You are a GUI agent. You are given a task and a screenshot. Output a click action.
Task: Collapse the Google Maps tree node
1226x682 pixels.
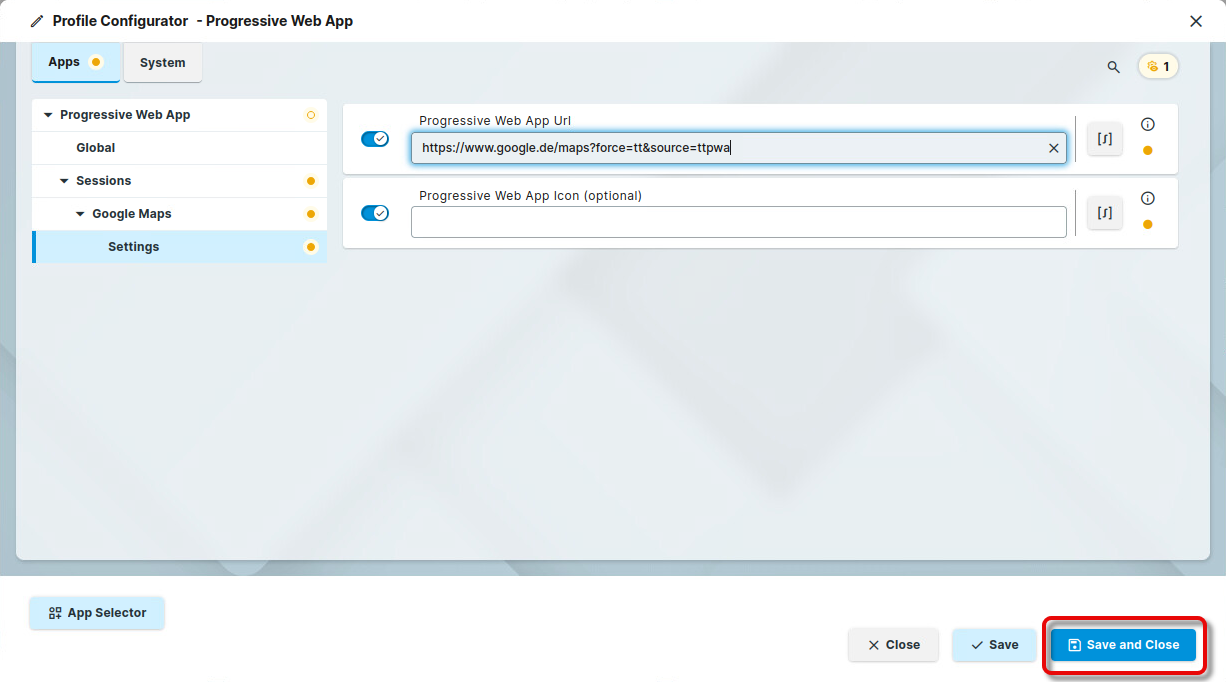pos(80,214)
